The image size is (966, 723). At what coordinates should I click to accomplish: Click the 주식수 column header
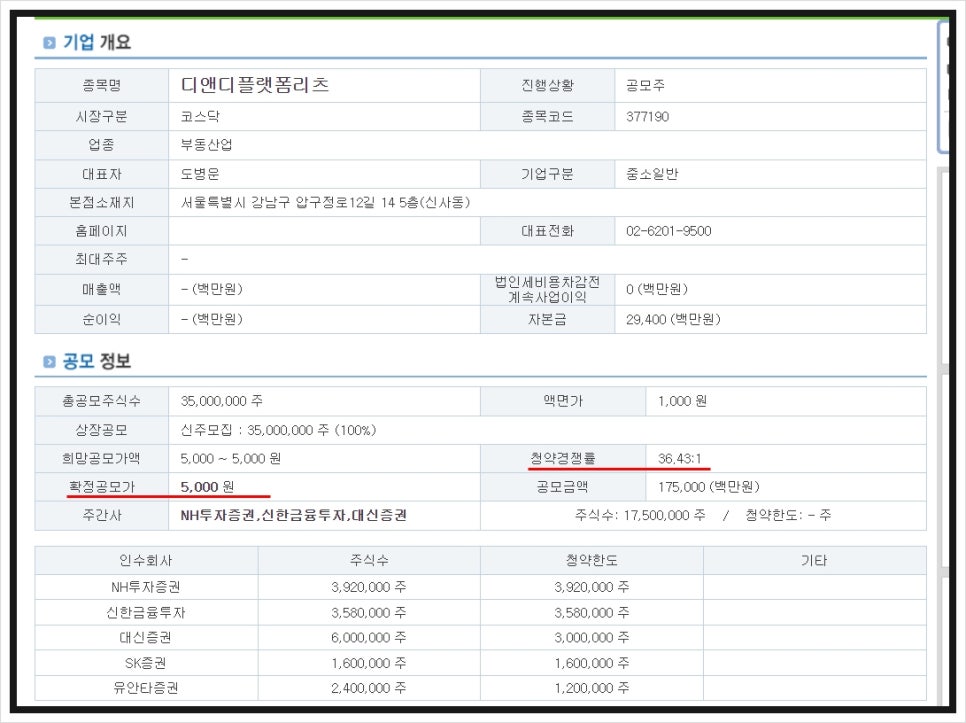369,560
